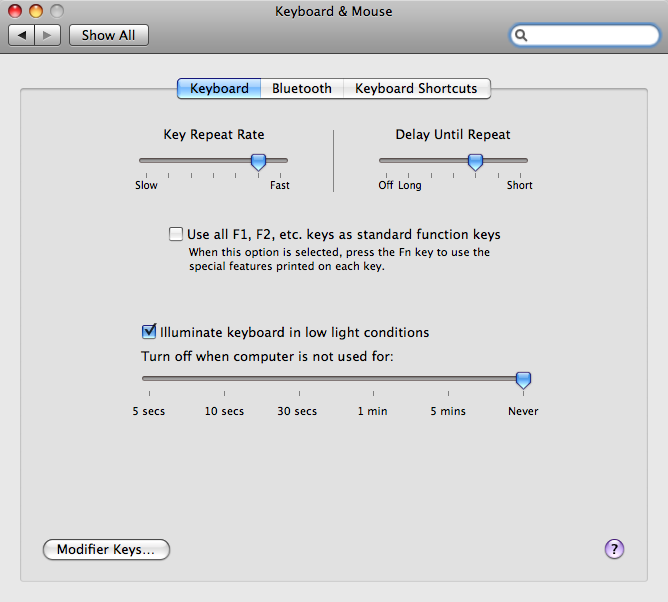Screen dimensions: 668x602
Task: Click the keyboard illumination timeout slider thumb
Action: (523, 380)
